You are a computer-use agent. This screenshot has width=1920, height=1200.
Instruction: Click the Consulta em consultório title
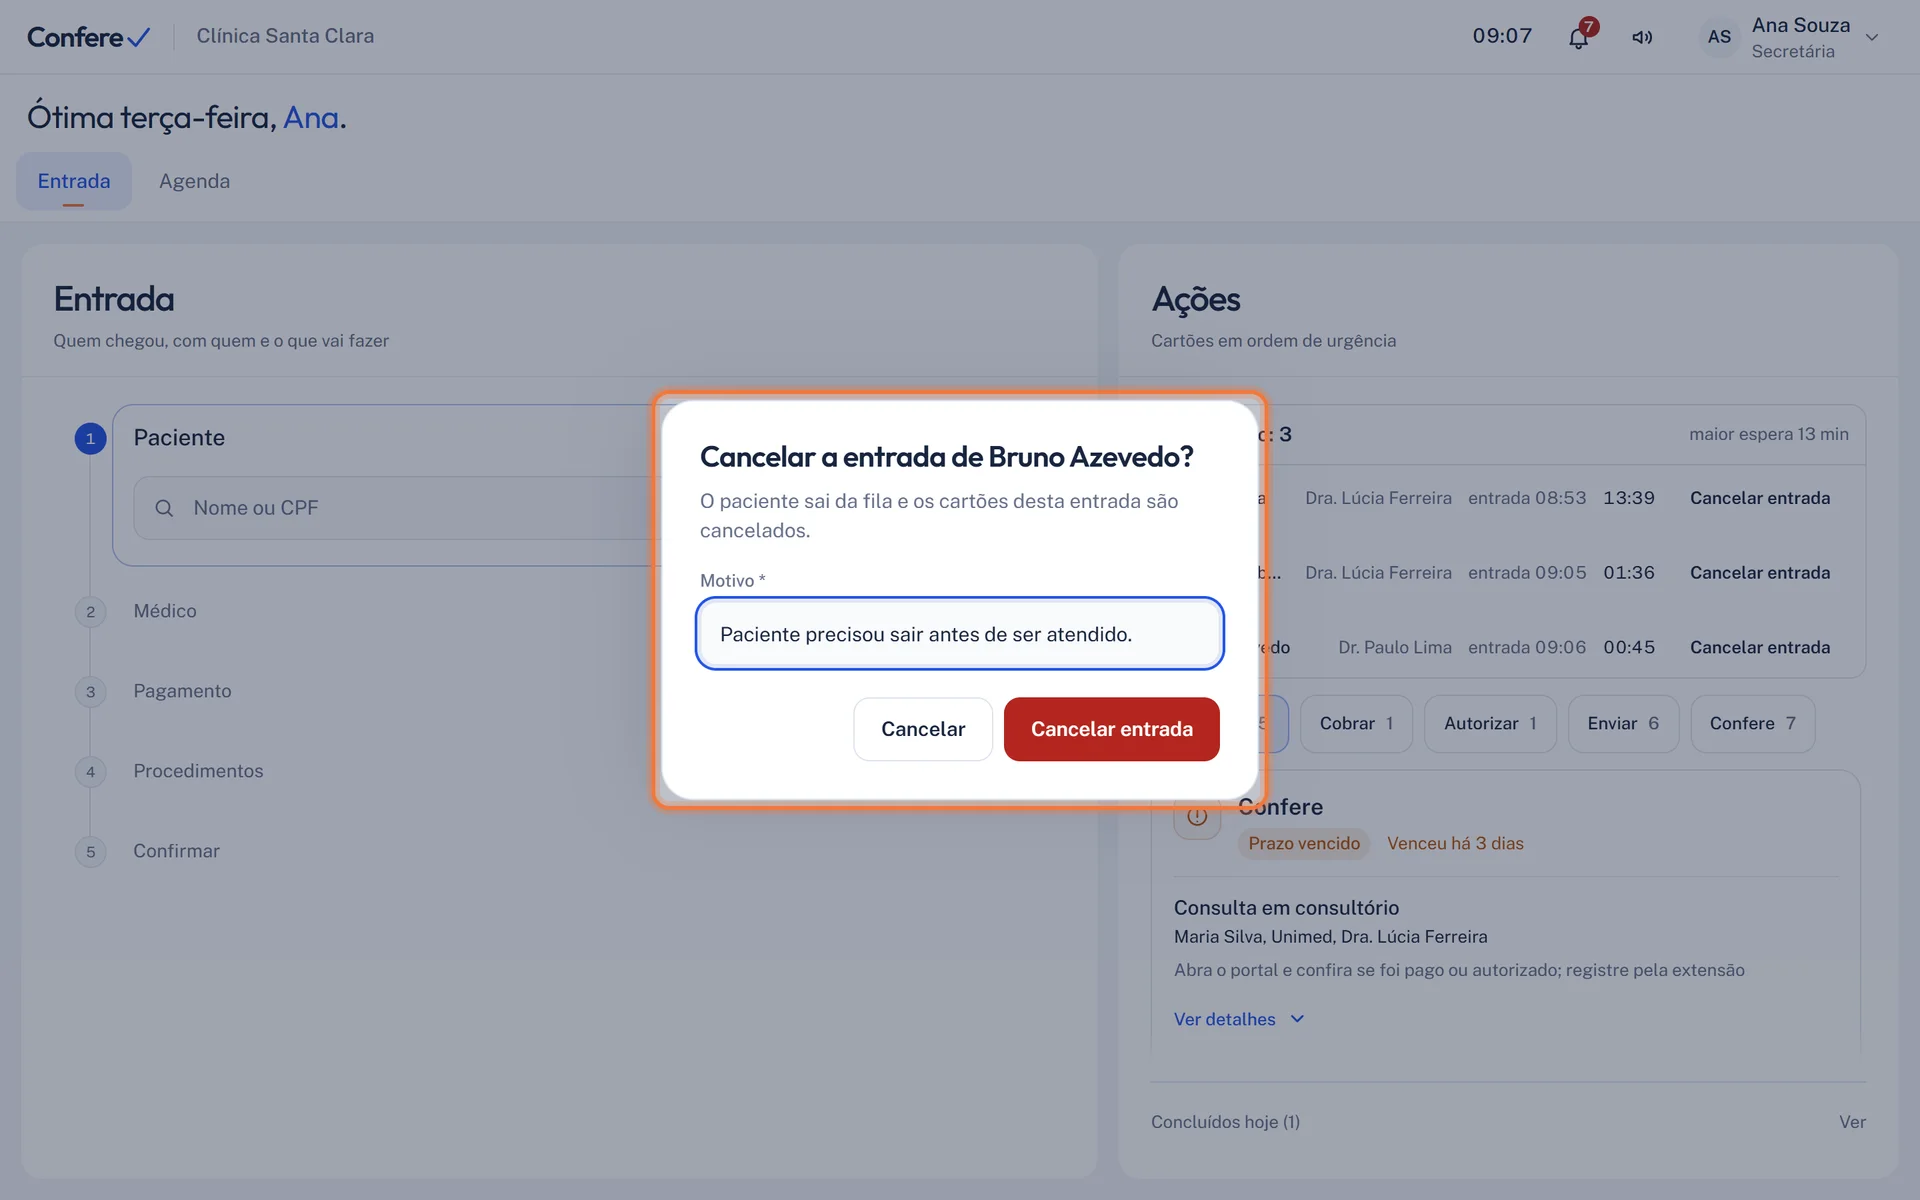(x=1286, y=908)
